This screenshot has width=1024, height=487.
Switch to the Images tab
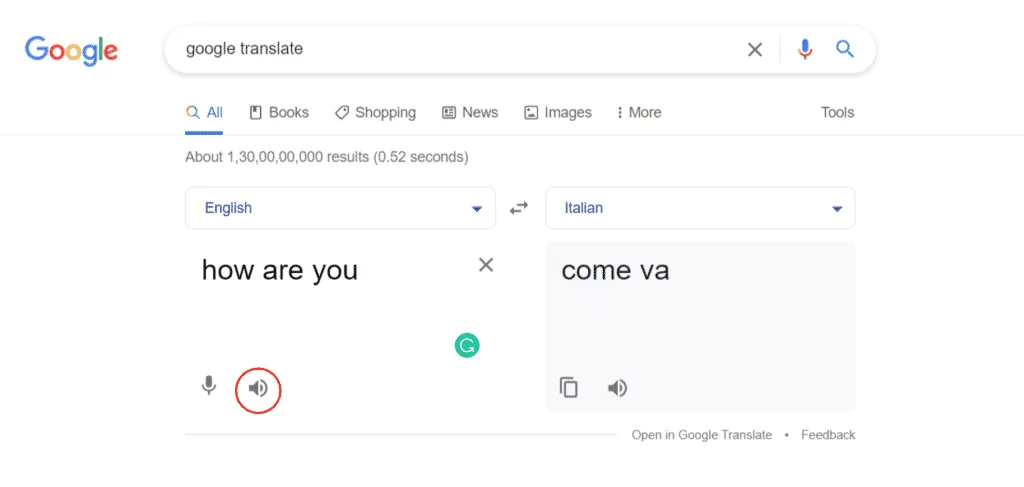(558, 112)
